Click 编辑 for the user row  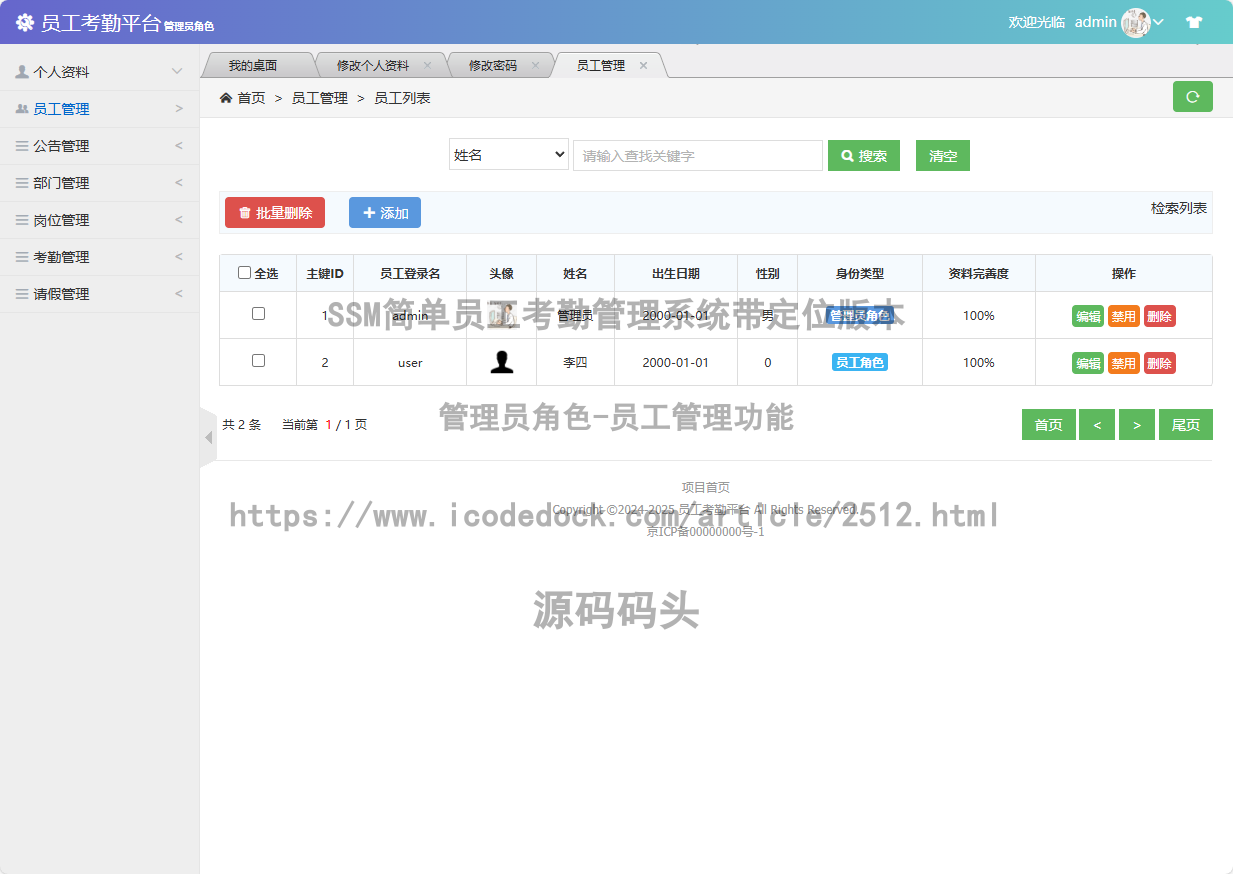click(1088, 363)
